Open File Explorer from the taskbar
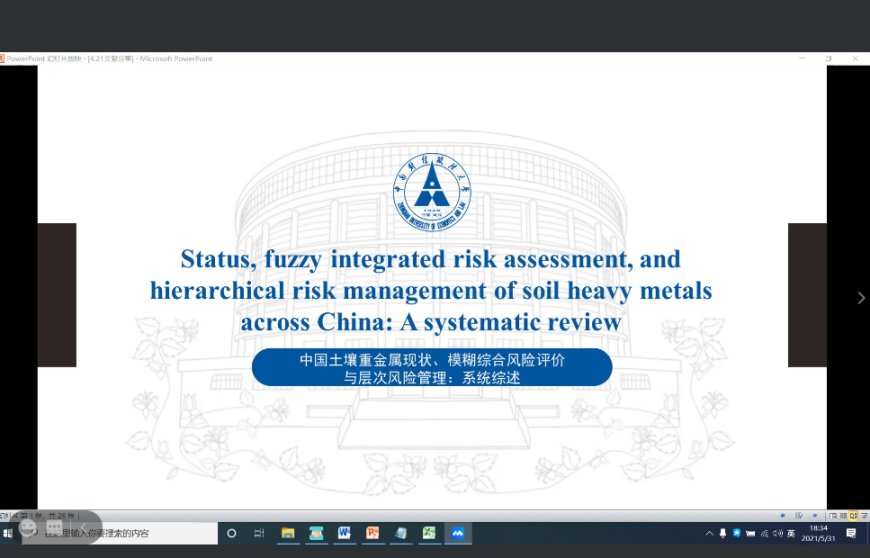 tap(288, 533)
